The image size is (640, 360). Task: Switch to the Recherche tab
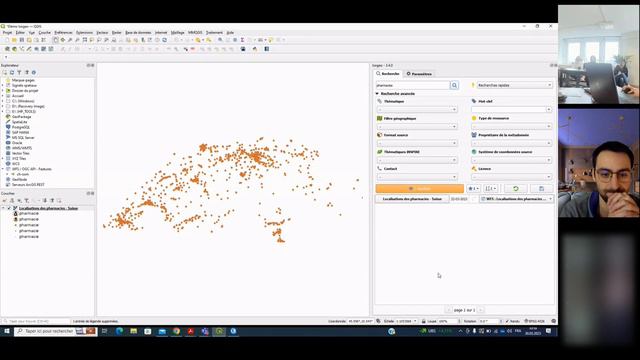click(388, 74)
